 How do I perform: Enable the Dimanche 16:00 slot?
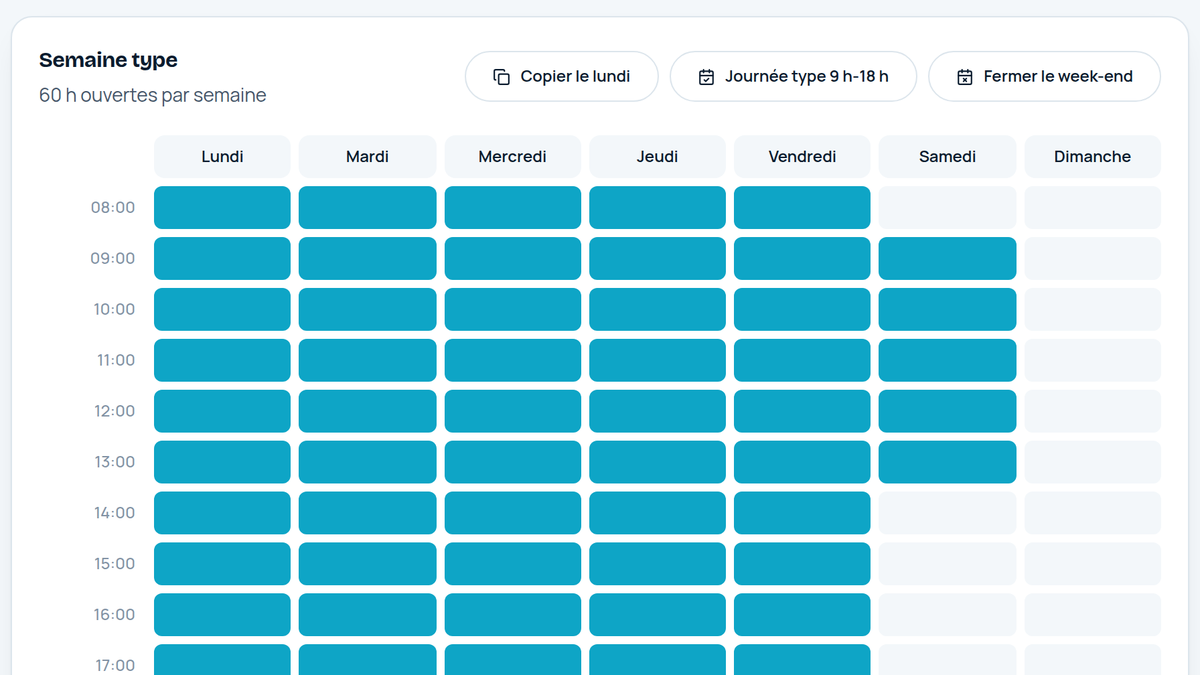(x=1092, y=615)
